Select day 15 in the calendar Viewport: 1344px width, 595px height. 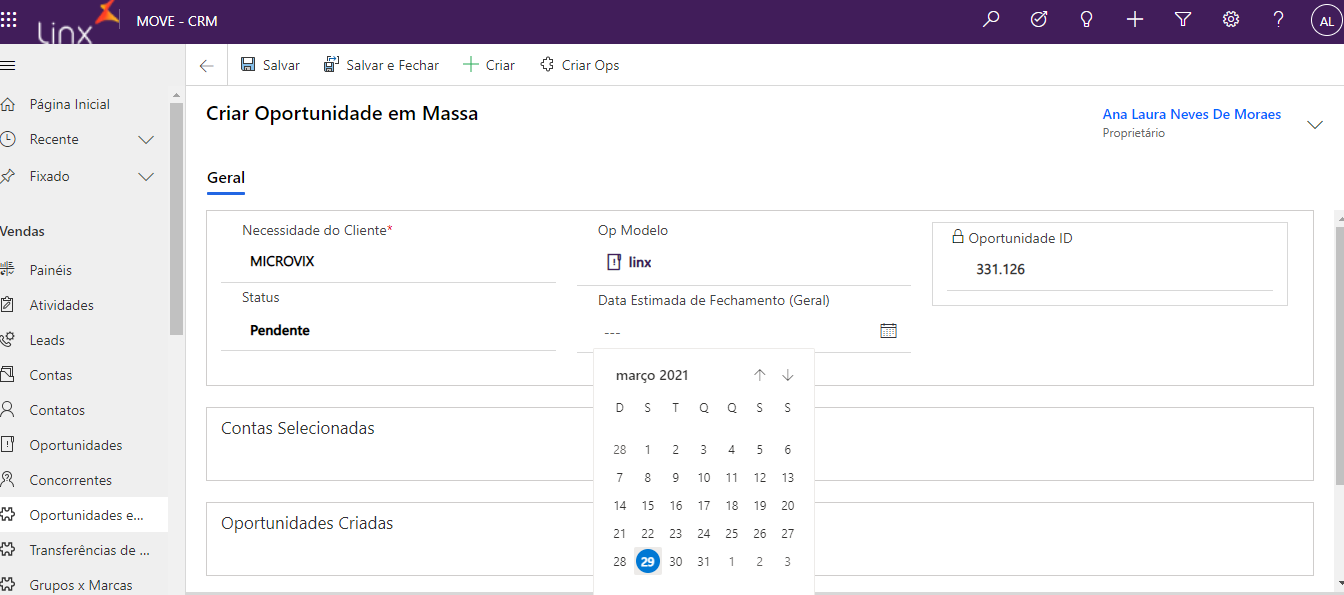pos(648,506)
